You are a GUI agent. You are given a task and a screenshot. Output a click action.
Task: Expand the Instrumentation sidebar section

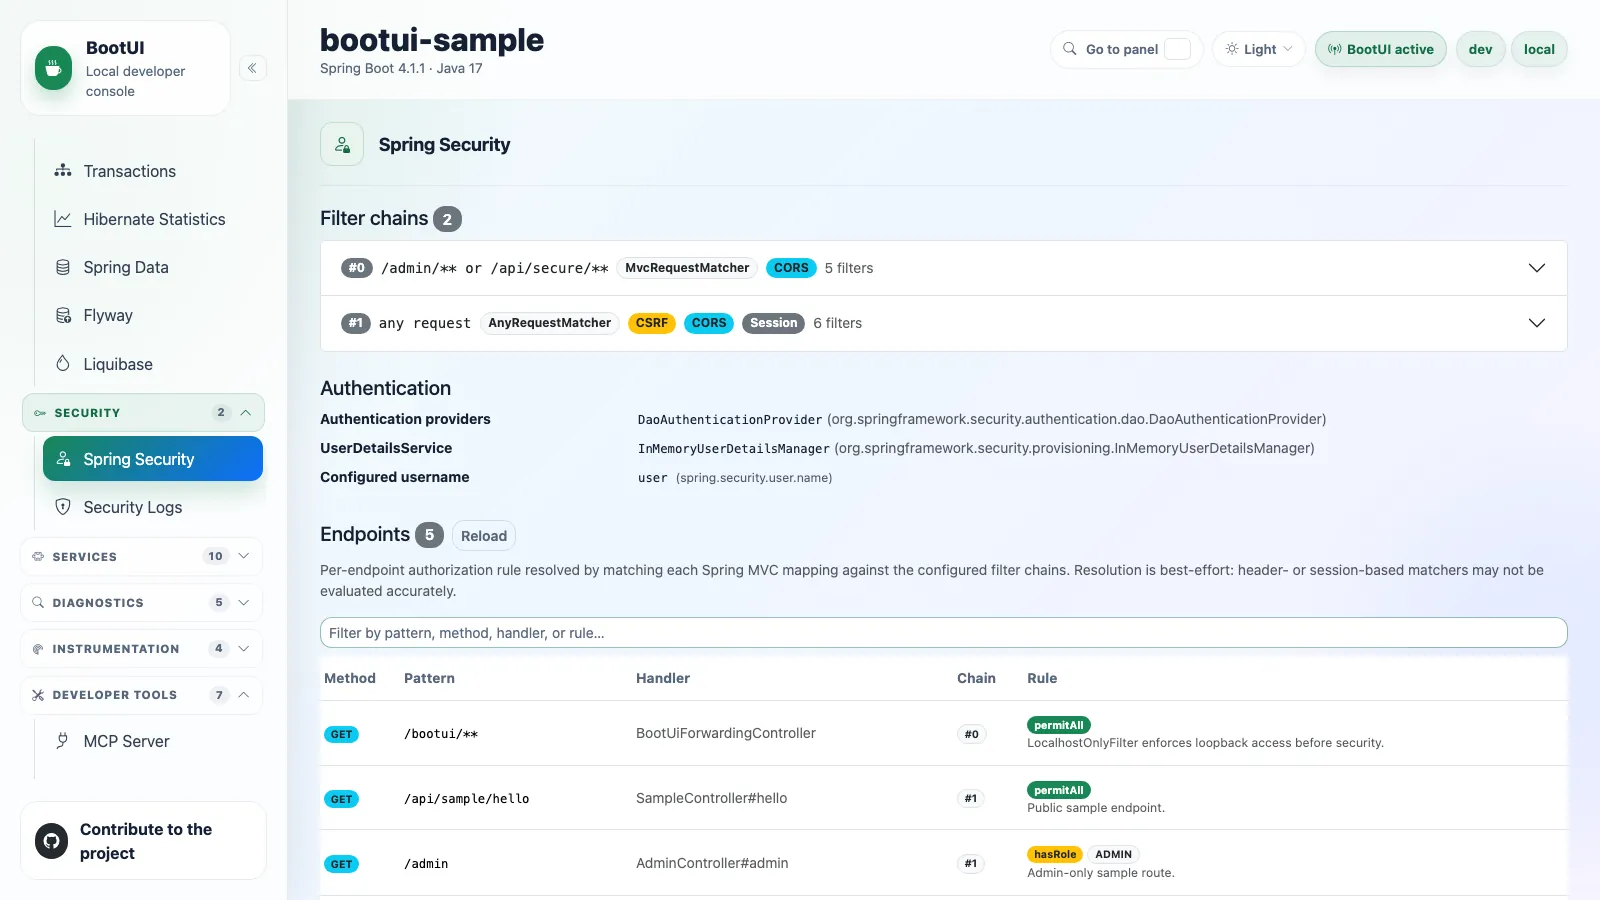coord(142,649)
